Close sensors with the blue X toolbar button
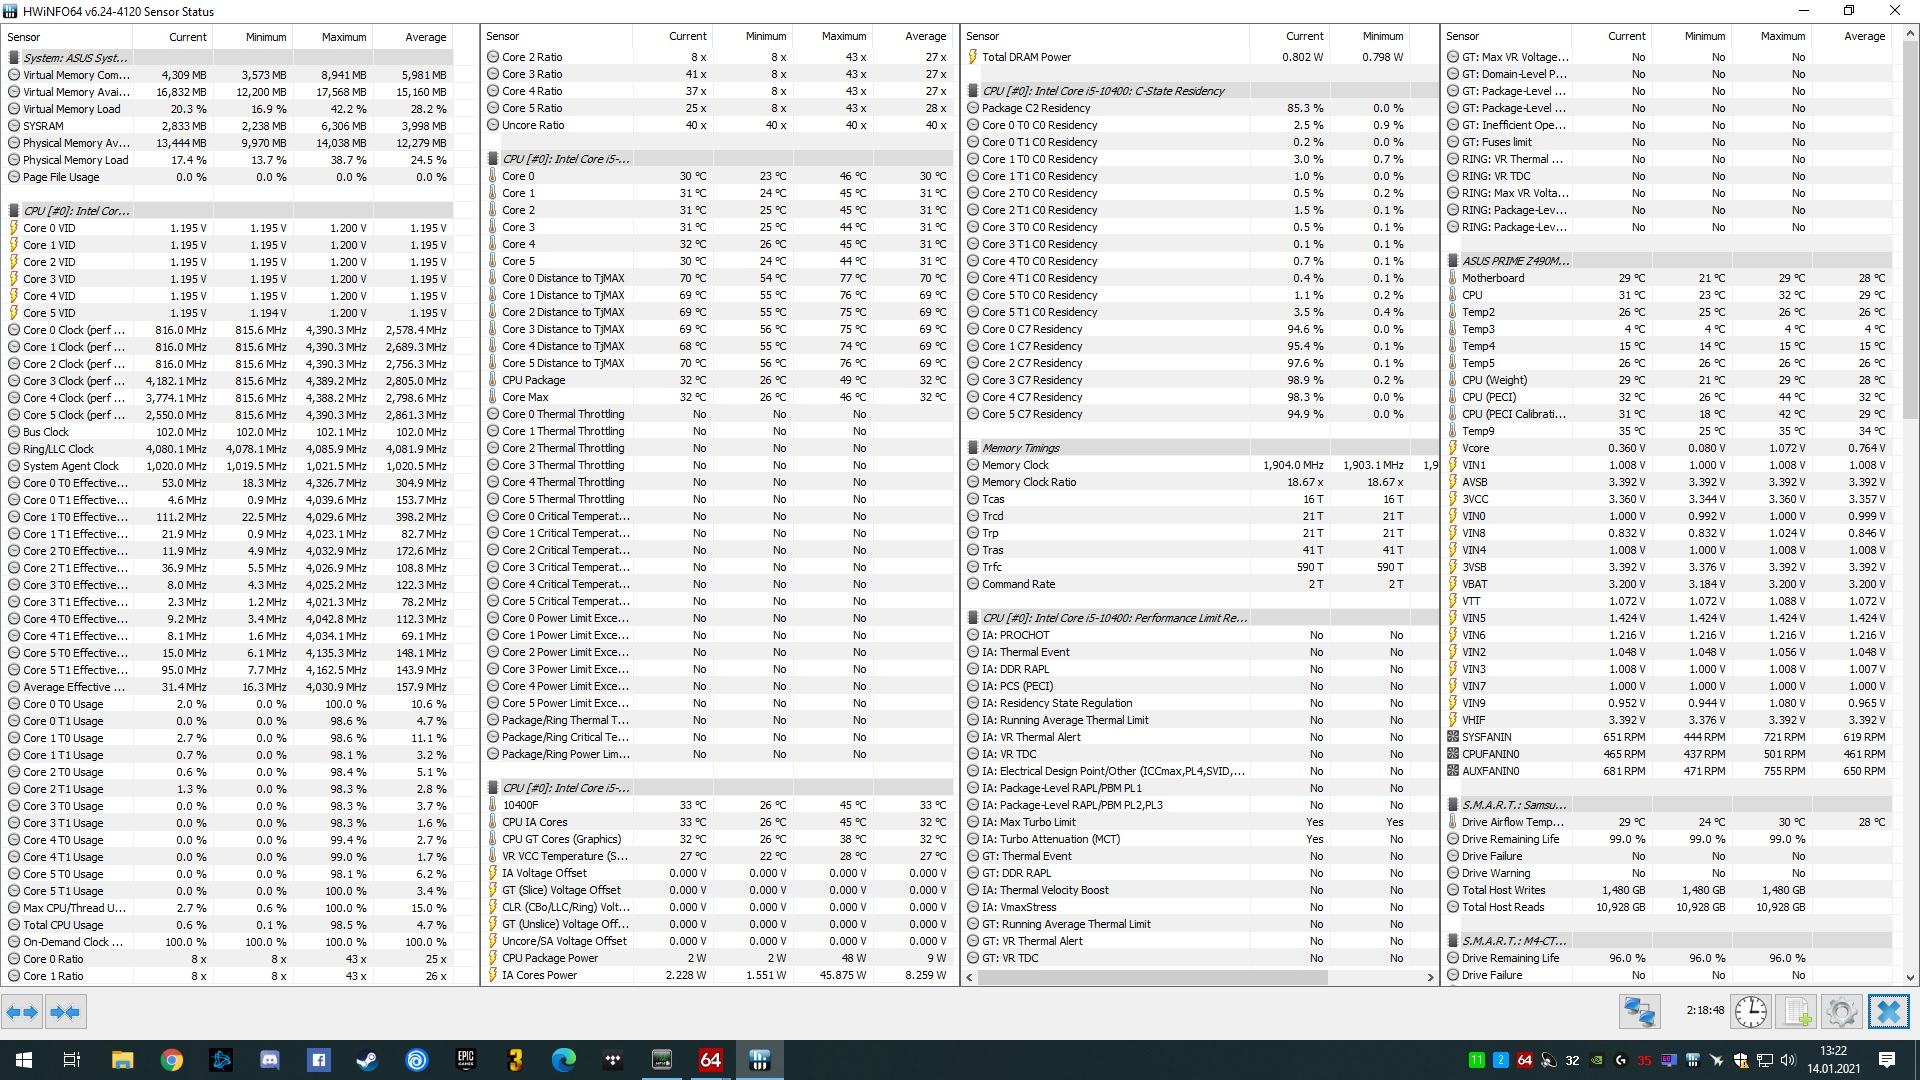This screenshot has width=1920, height=1080. (x=1888, y=1012)
